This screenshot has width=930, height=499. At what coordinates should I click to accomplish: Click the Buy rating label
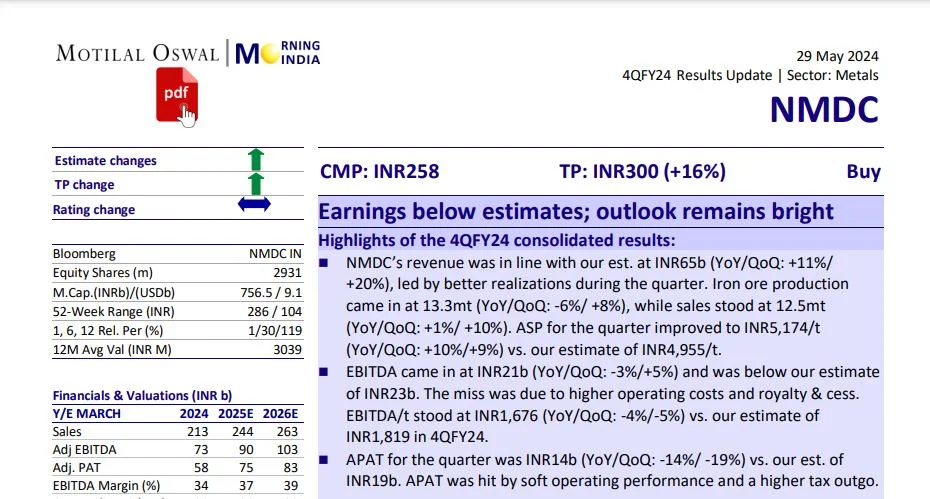pyautogui.click(x=864, y=171)
